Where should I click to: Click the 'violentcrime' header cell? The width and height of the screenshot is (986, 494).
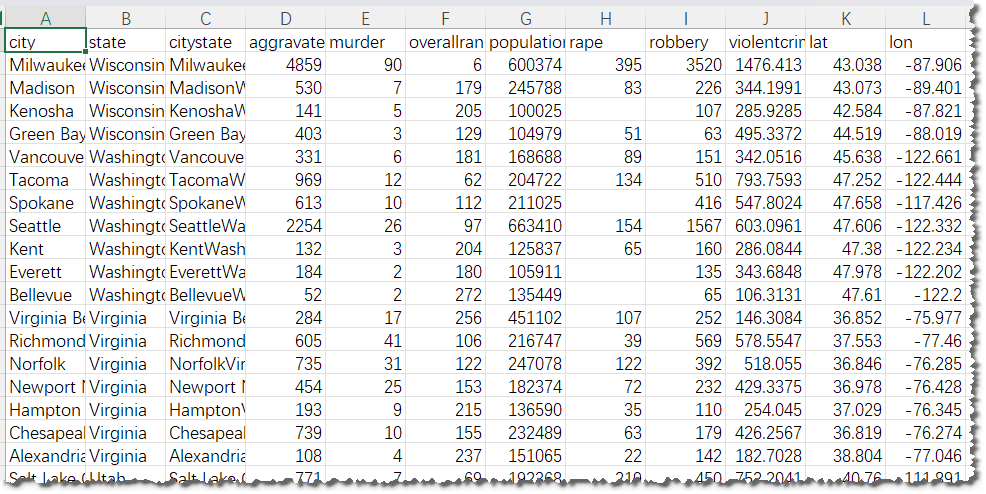click(765, 42)
